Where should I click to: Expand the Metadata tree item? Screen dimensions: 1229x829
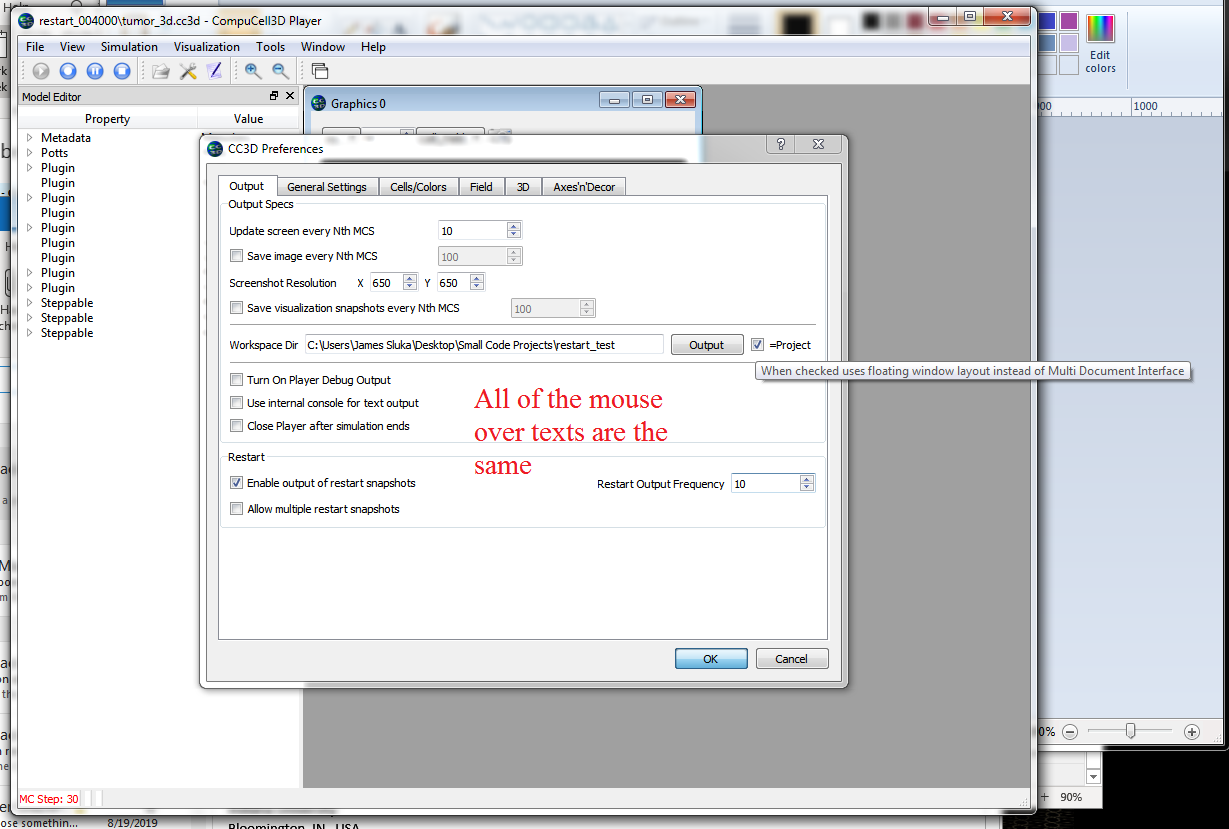29,137
